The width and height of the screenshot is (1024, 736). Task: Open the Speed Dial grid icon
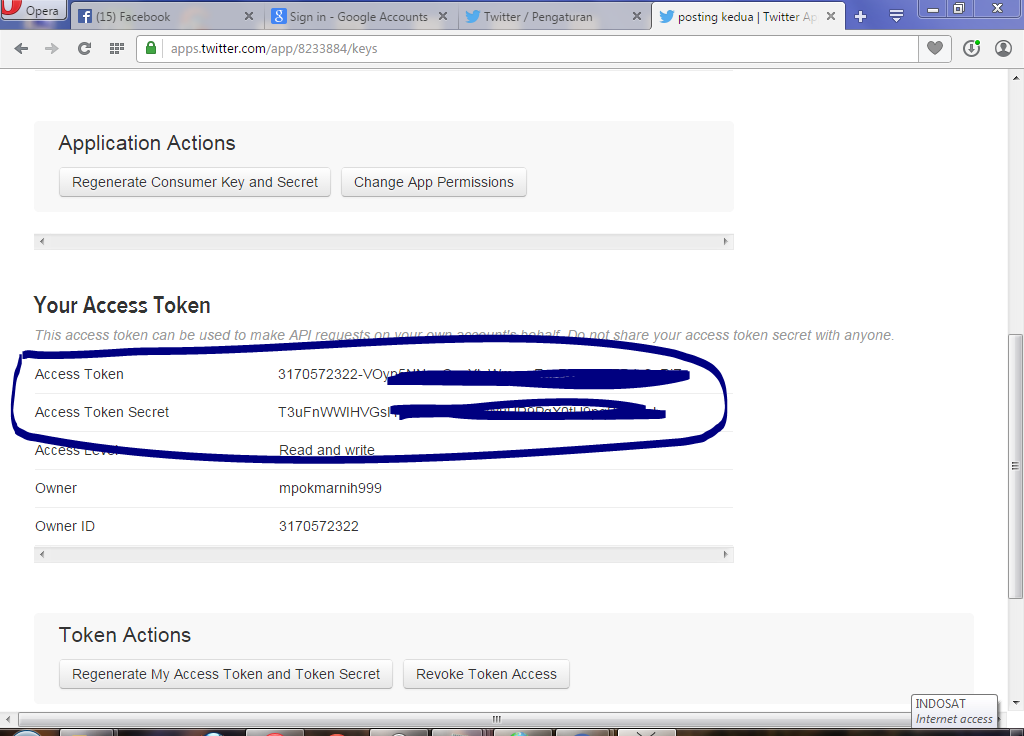(117, 48)
